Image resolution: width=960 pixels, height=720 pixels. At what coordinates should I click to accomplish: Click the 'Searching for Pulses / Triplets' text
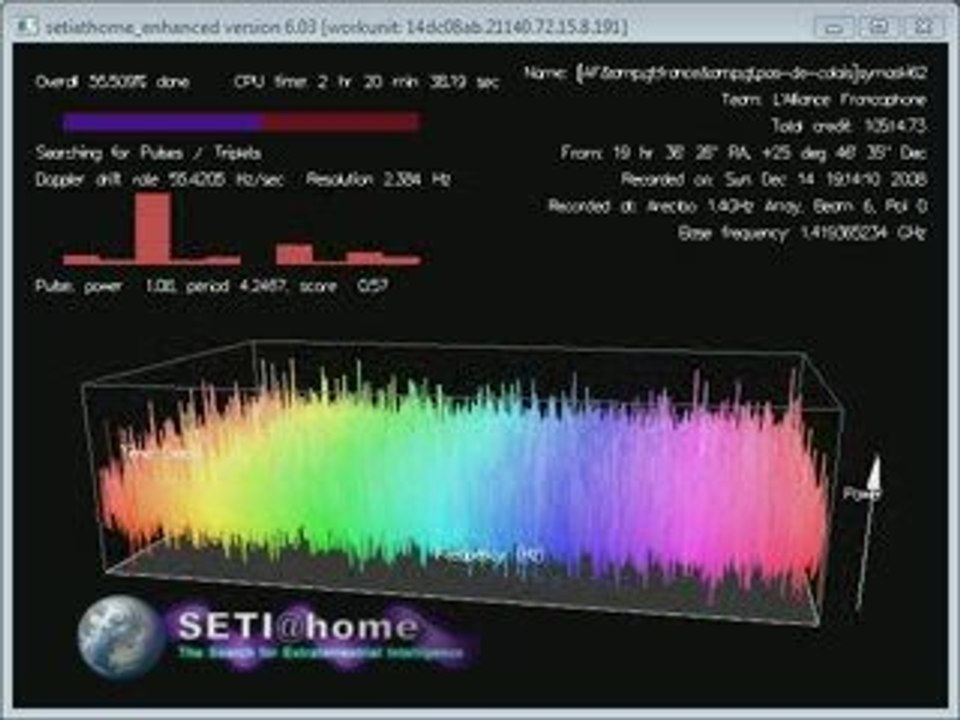[149, 153]
